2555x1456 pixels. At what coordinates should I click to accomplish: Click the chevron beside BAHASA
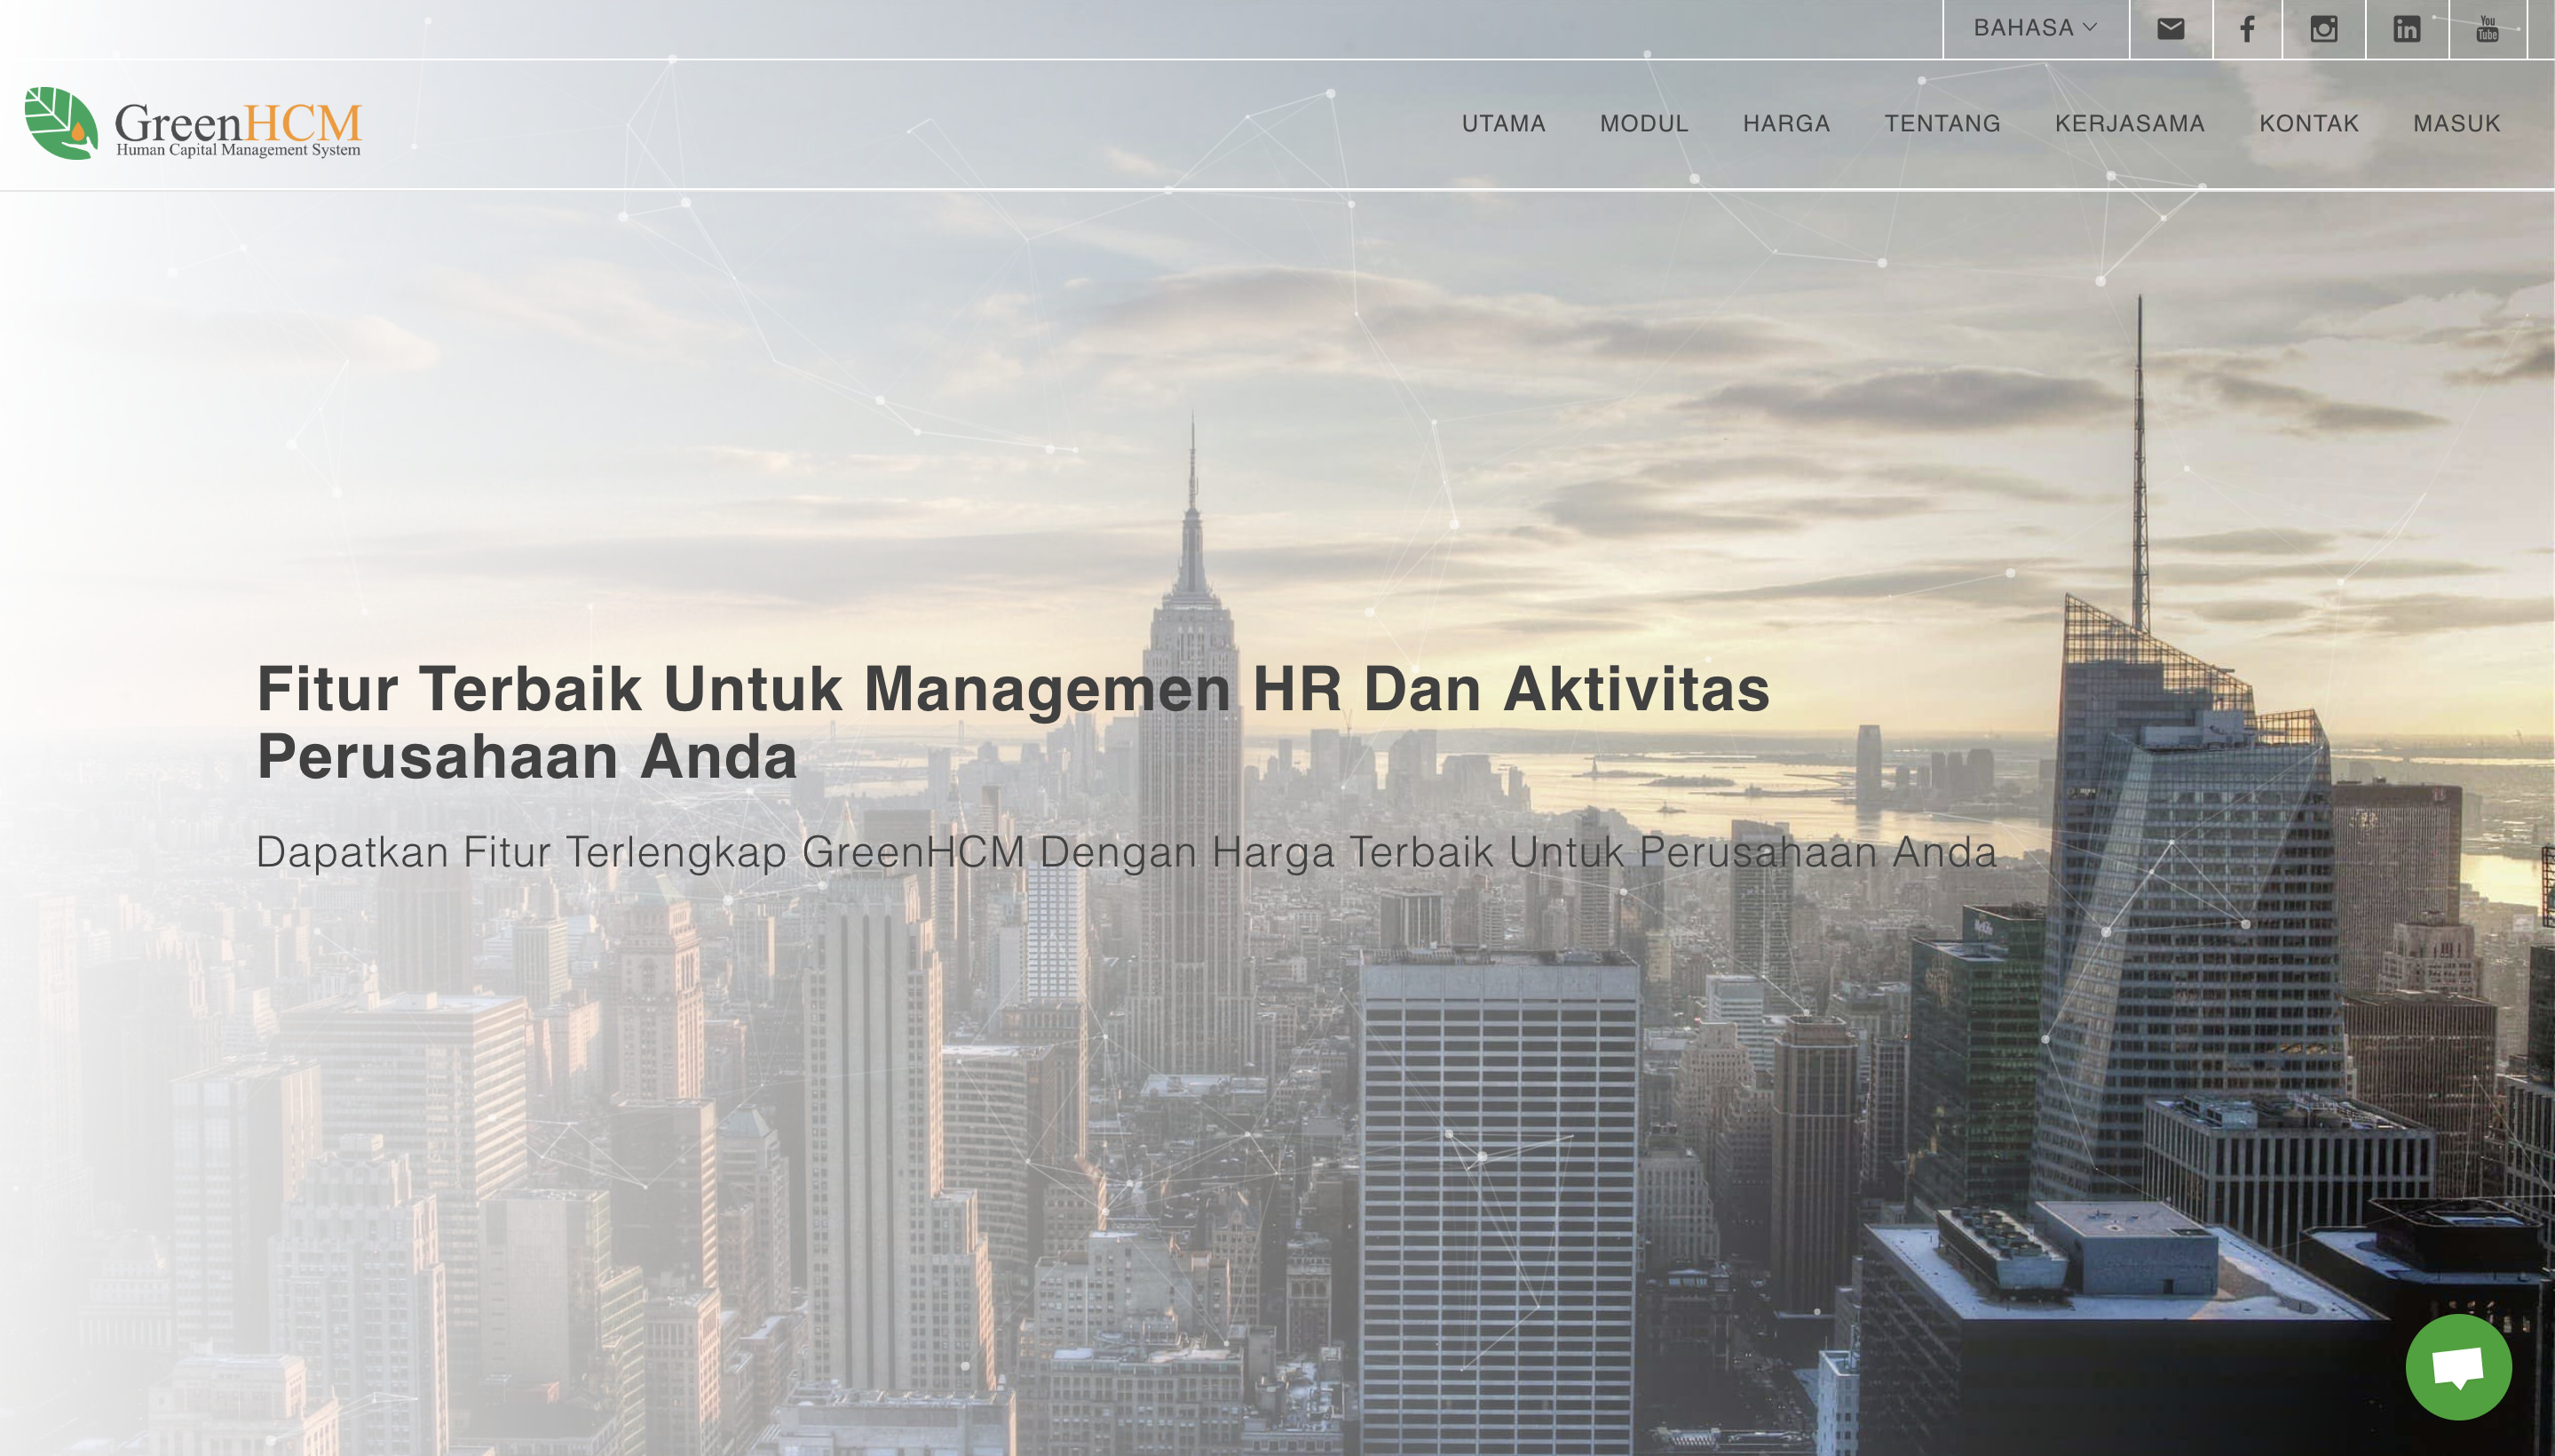click(2089, 28)
